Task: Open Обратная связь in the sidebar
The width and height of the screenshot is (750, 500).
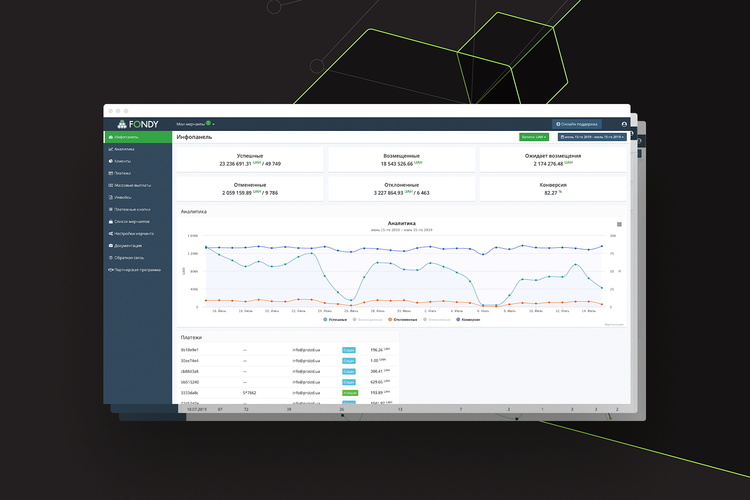Action: point(126,257)
